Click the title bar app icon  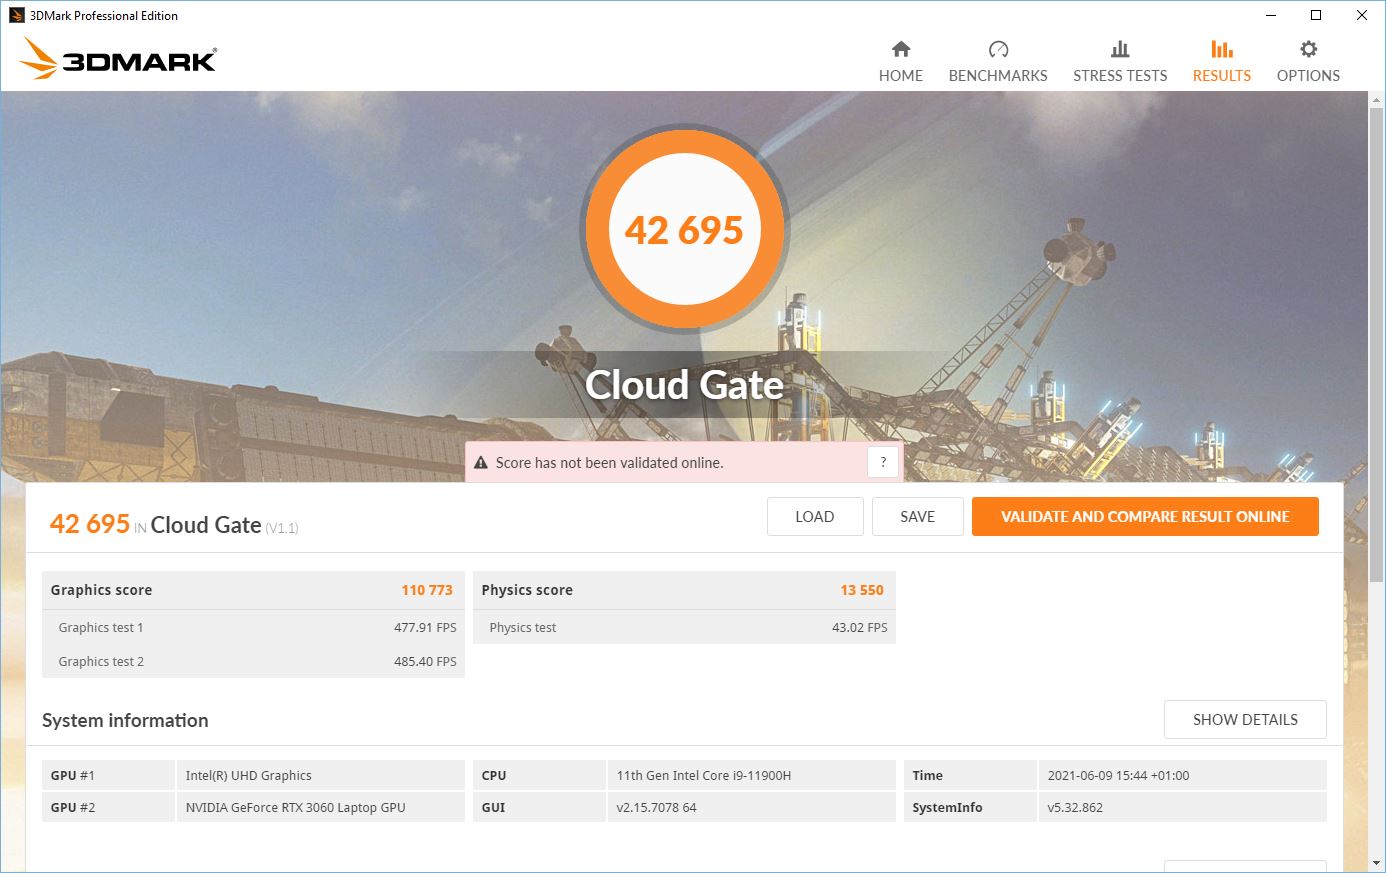click(16, 15)
